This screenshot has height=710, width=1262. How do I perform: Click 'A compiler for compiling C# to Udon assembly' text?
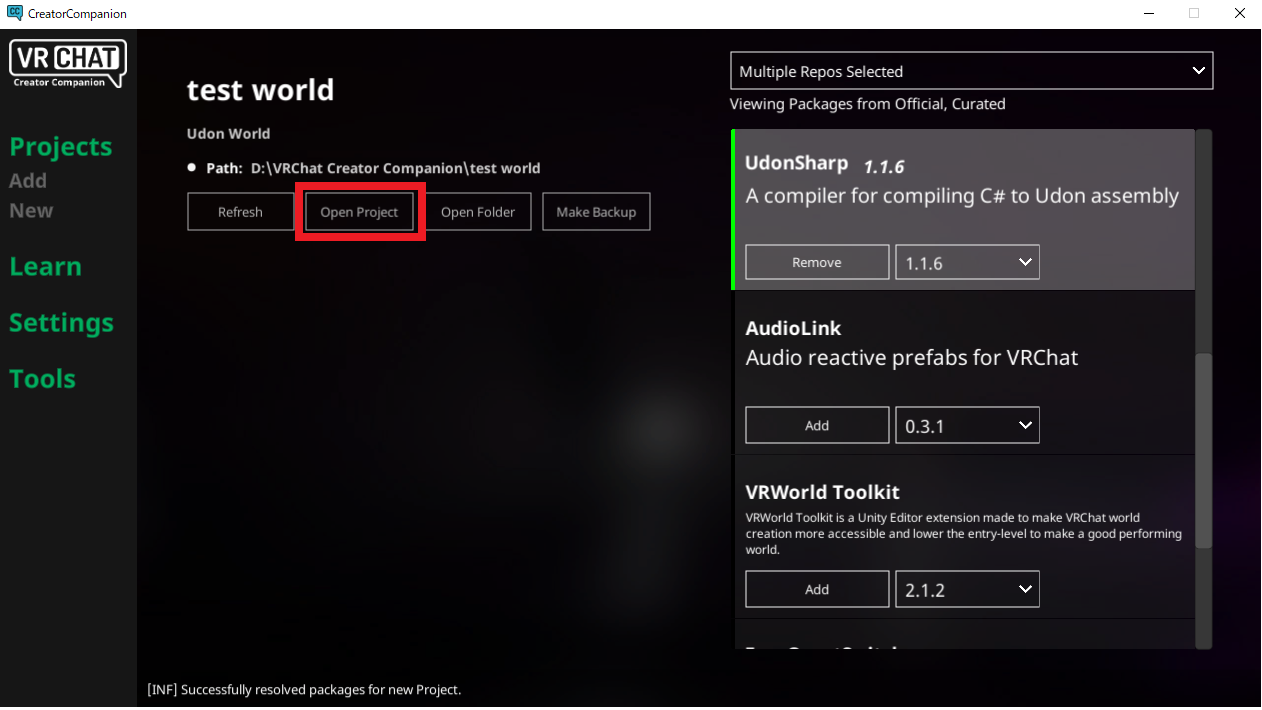click(x=962, y=196)
